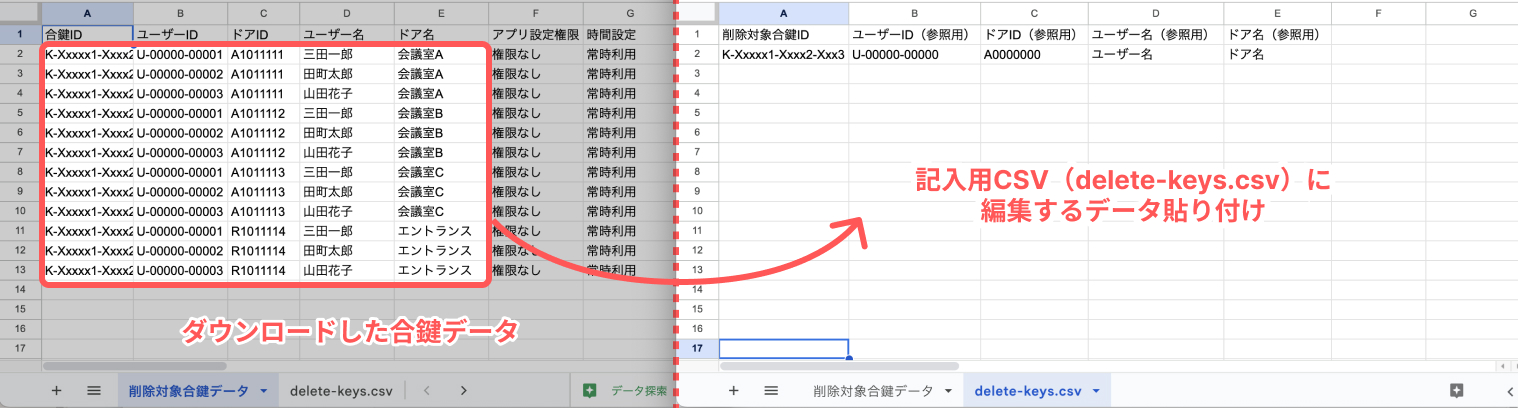The height and width of the screenshot is (408, 1518).
Task: Open dropdown on 削除対象合鍵データ tab in right spreadsheet
Action: (x=947, y=391)
